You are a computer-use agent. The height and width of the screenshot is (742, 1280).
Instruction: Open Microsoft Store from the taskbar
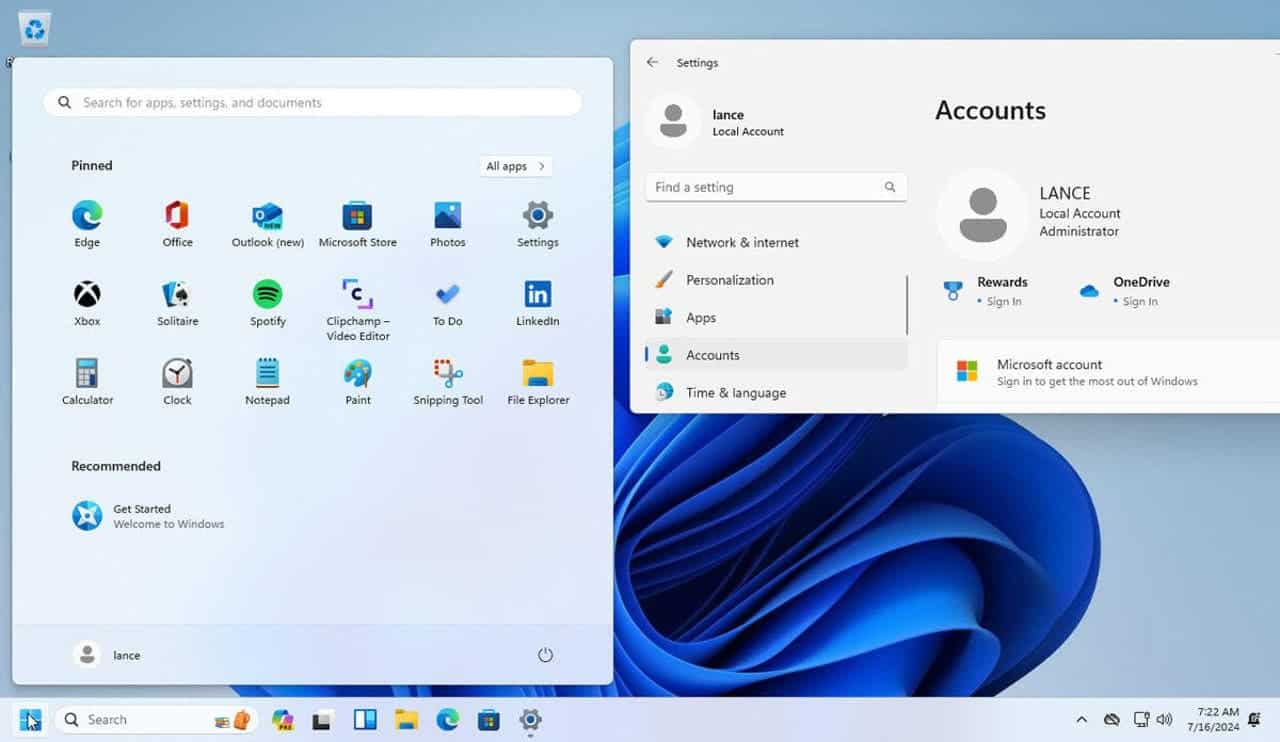(x=488, y=719)
